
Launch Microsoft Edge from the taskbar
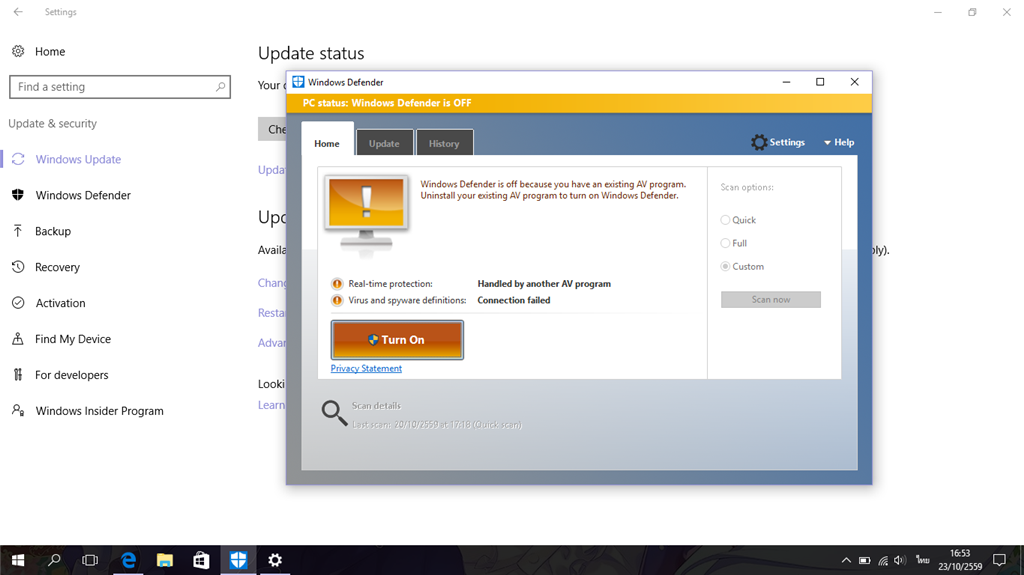coord(129,560)
